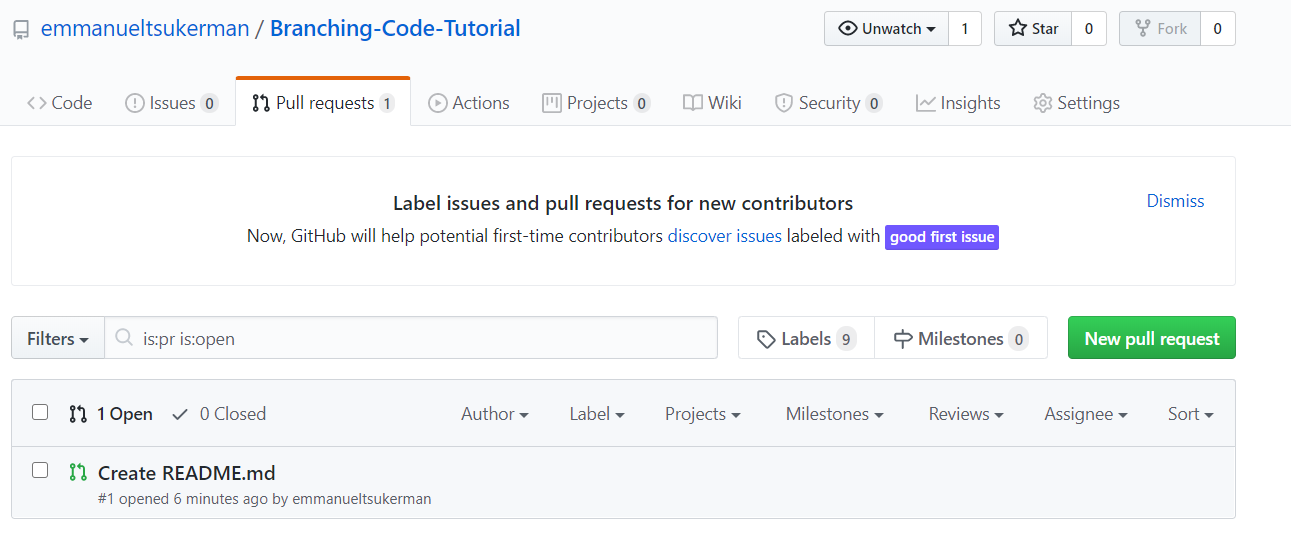Click the Fork button
This screenshot has height=549, width=1291.
click(x=1160, y=28)
